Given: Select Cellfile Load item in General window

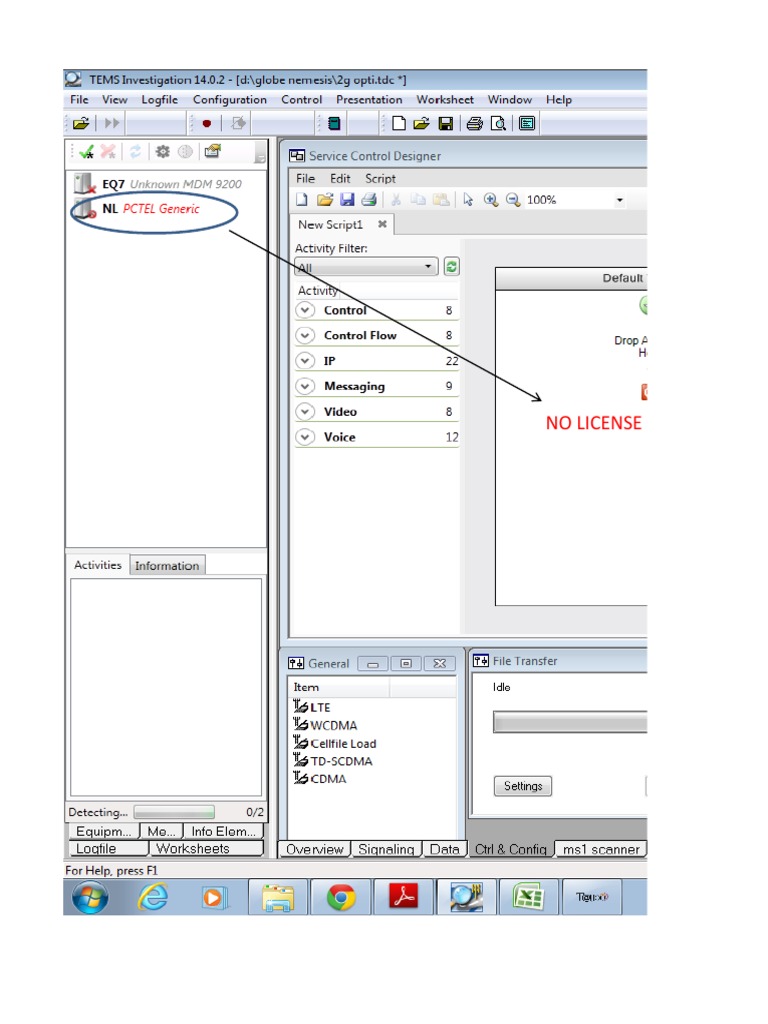Looking at the screenshot, I should point(335,743).
